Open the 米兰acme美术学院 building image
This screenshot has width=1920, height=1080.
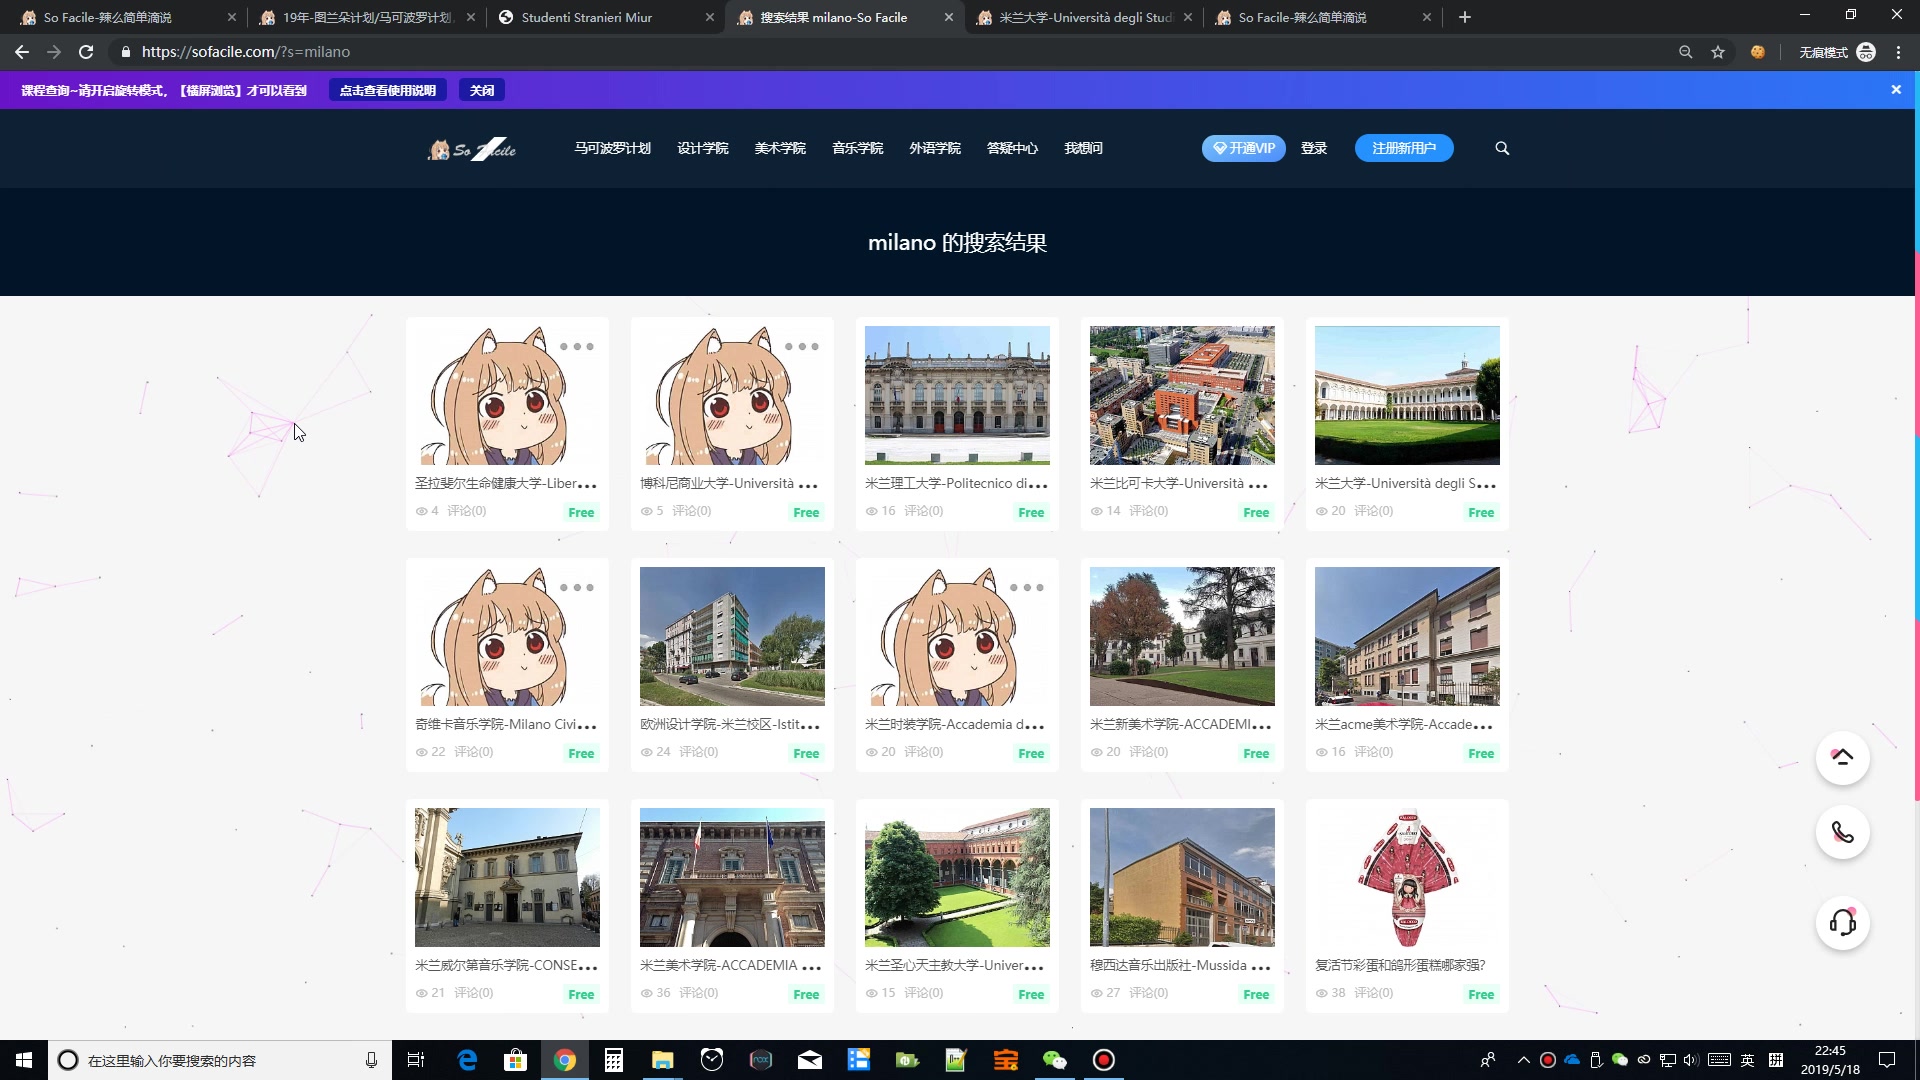tap(1407, 636)
